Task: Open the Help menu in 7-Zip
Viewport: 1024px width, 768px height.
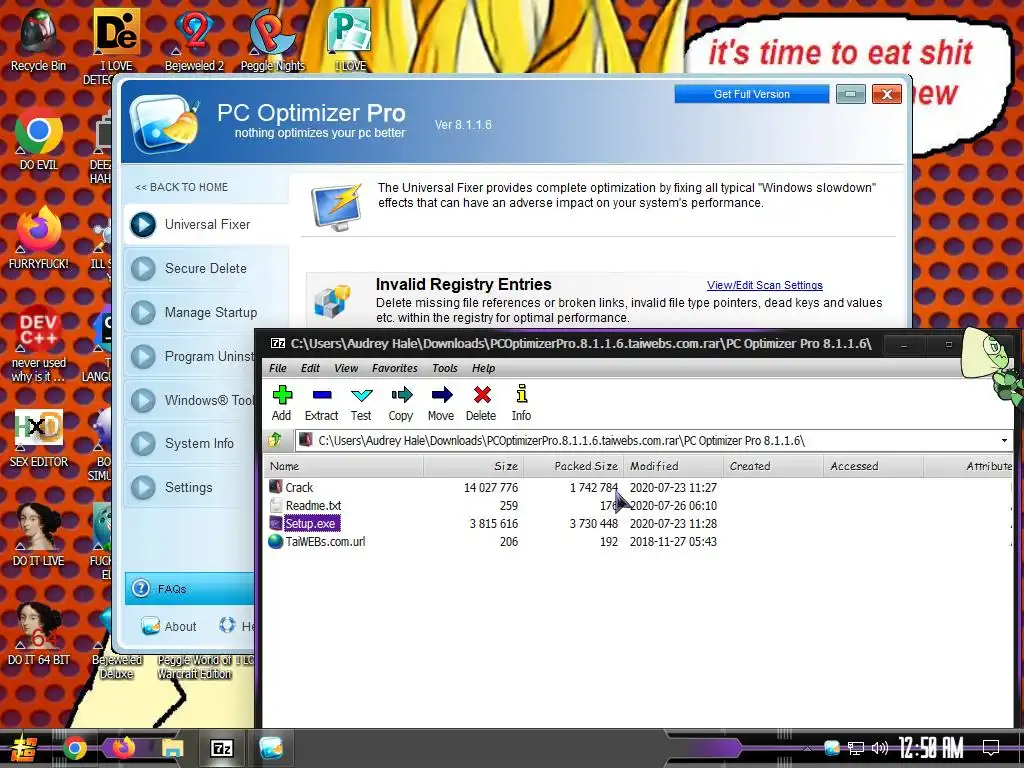Action: click(483, 368)
